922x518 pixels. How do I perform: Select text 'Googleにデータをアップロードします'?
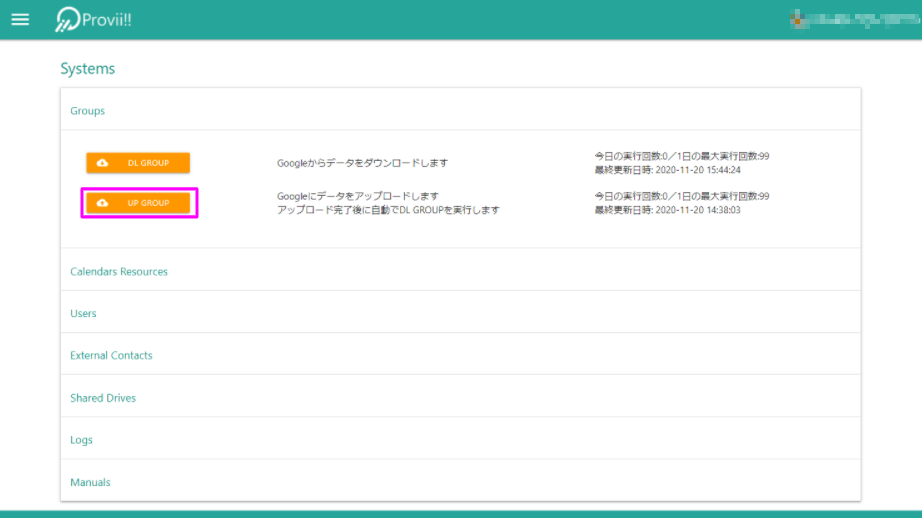tap(358, 196)
